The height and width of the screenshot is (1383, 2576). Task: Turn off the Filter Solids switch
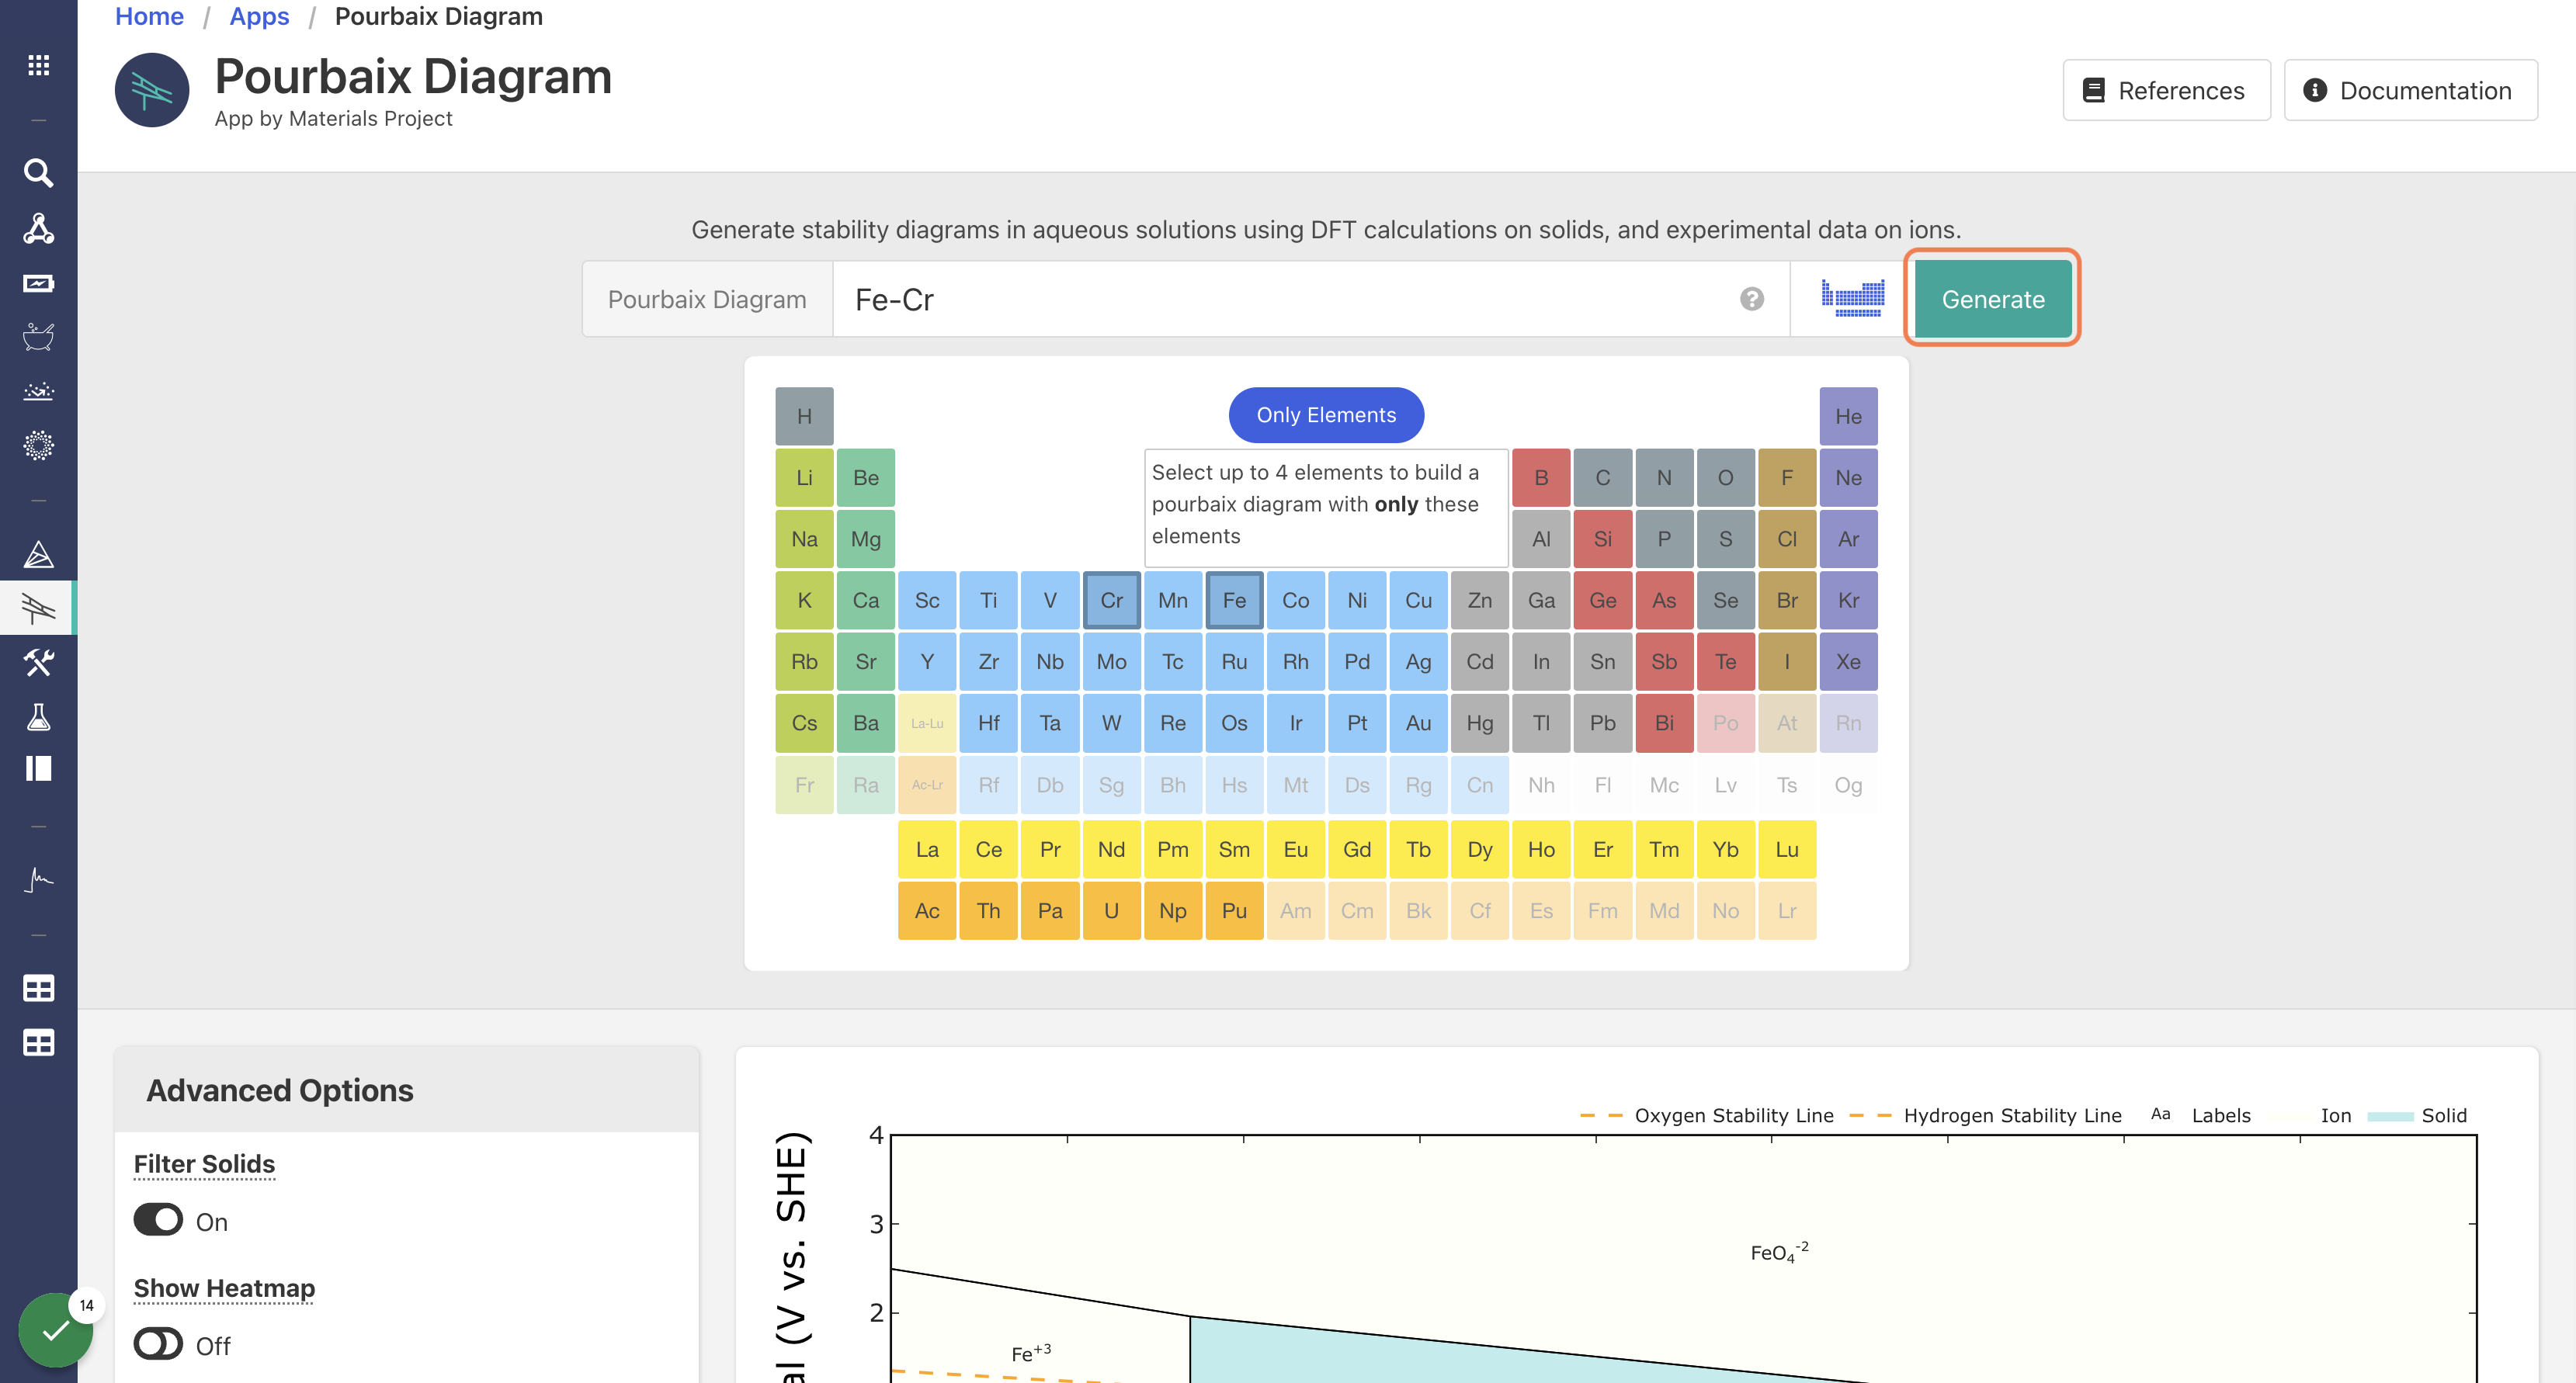159,1220
